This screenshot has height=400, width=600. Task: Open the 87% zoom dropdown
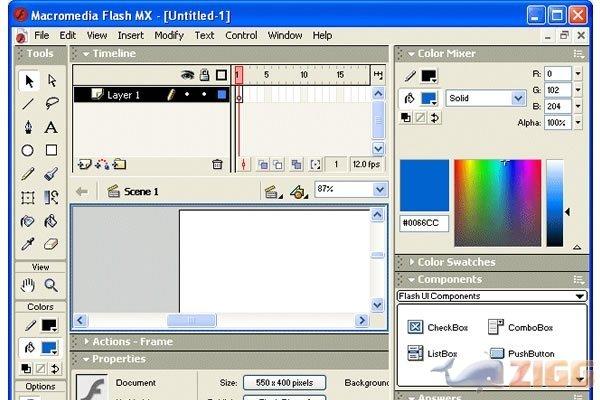[x=380, y=189]
